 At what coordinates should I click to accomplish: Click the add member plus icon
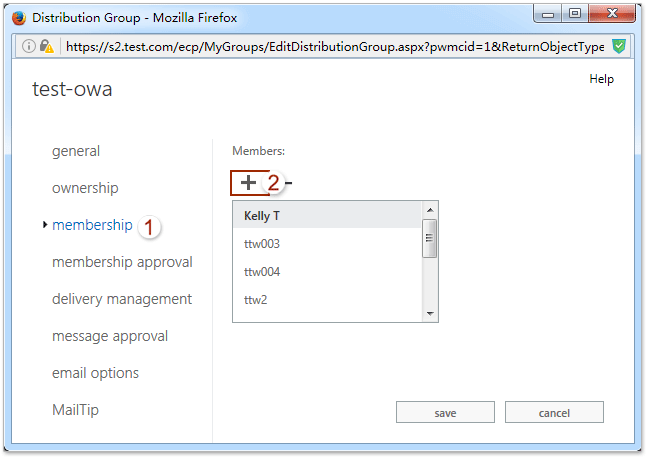coord(248,183)
